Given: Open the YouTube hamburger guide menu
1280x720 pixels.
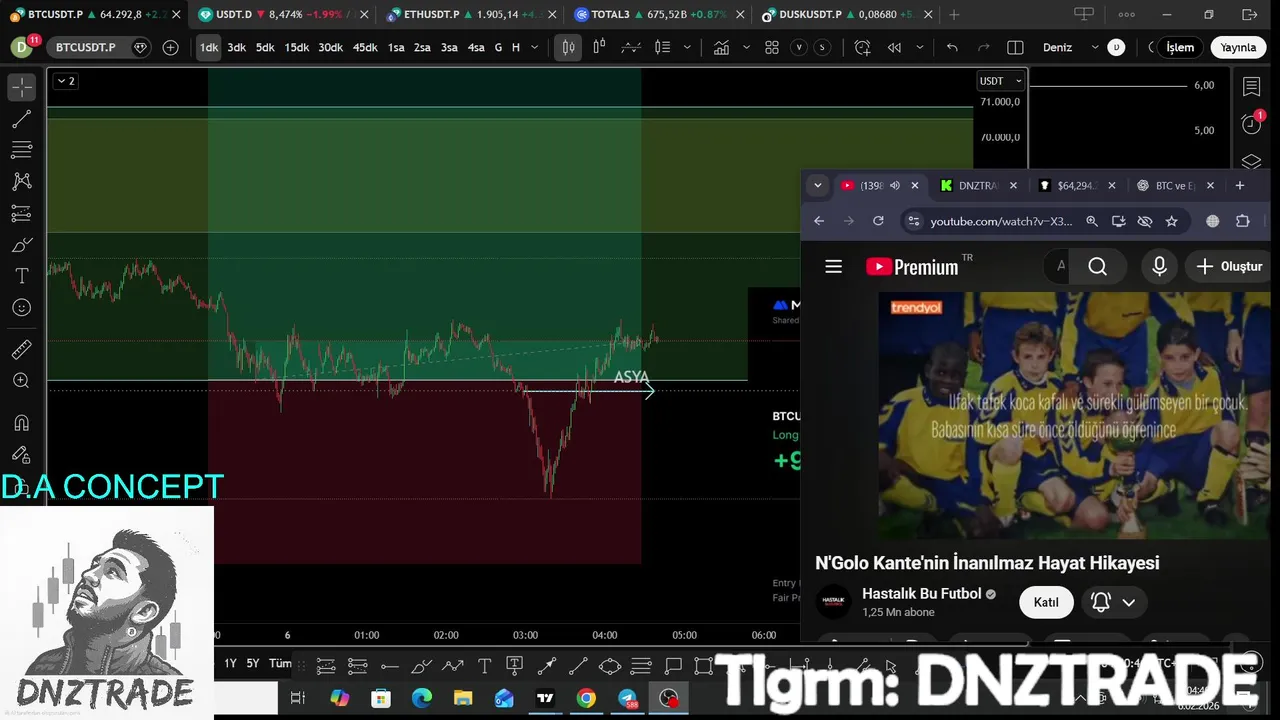Looking at the screenshot, I should [834, 266].
